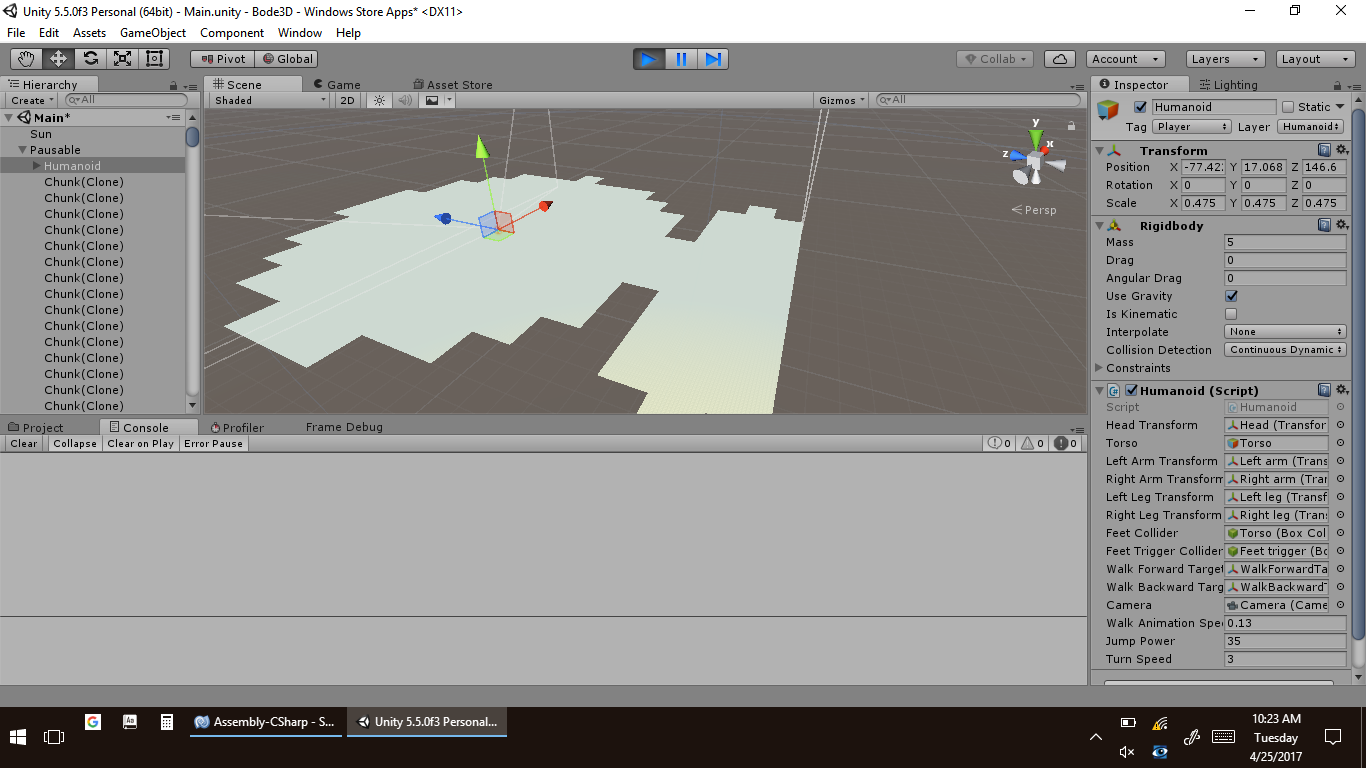The height and width of the screenshot is (768, 1366).
Task: Click the Pause button
Action: tap(681, 59)
